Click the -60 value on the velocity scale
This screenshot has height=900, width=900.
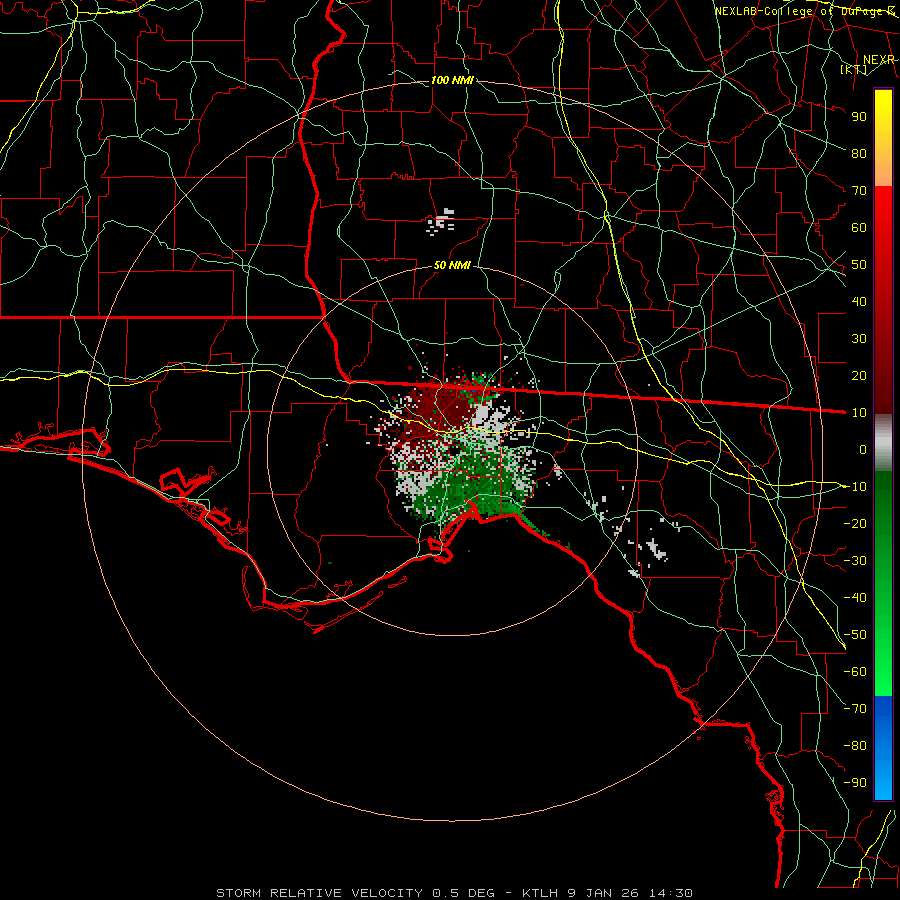point(855,672)
